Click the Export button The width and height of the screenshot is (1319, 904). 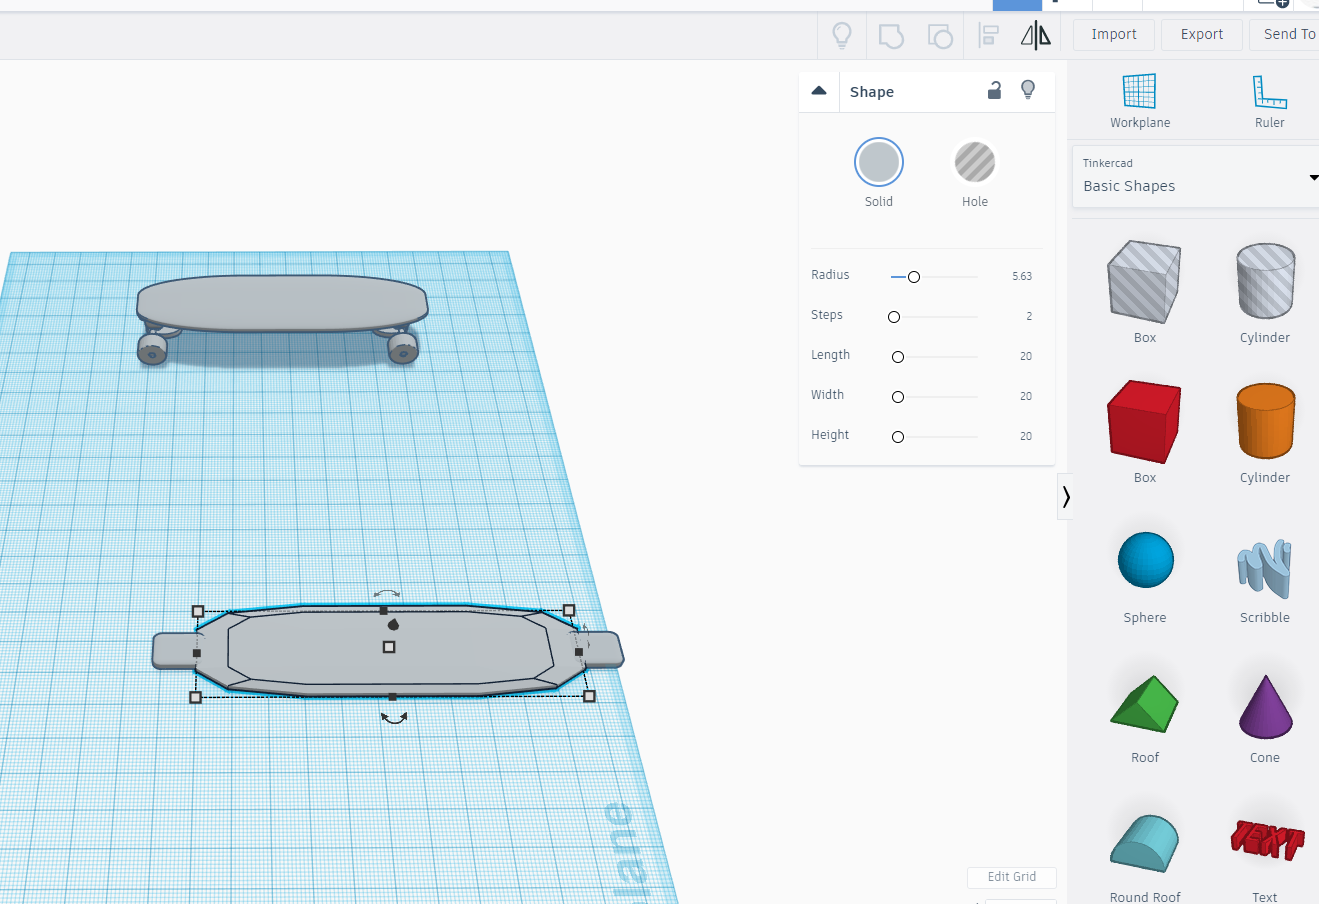(1201, 34)
